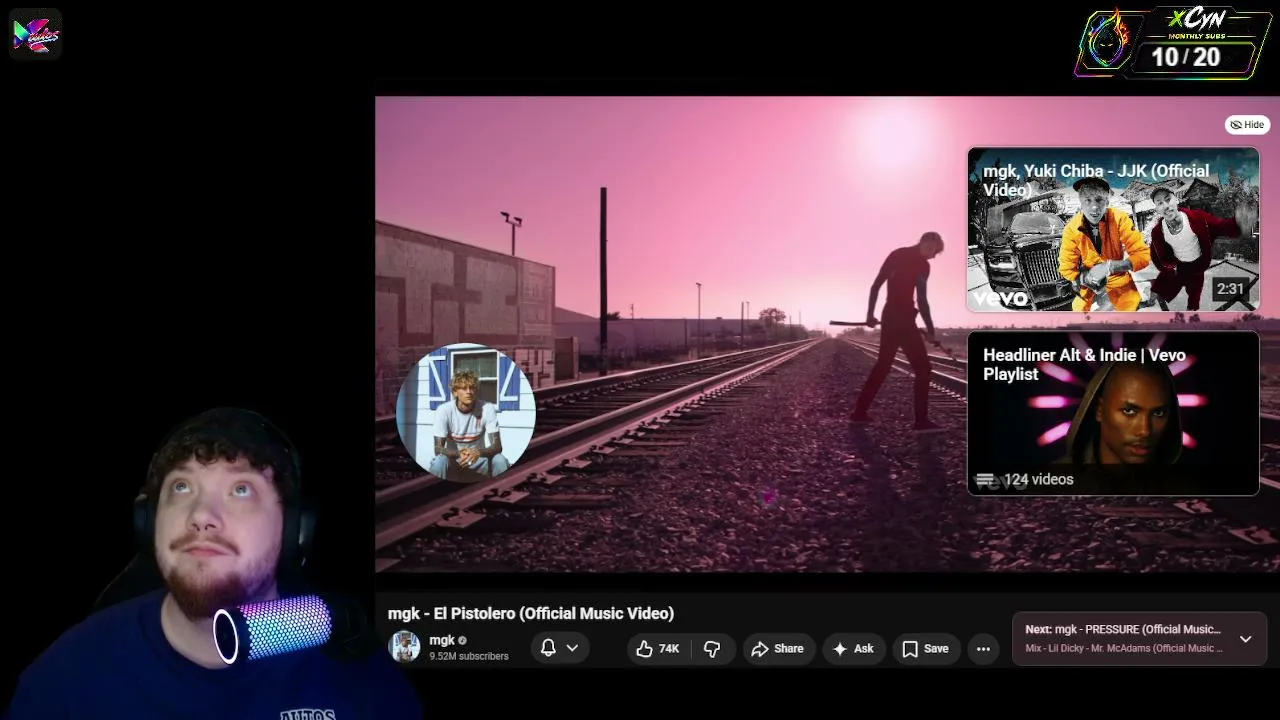This screenshot has height=720, width=1280.
Task: Save the video to a playlist
Action: 925,649
